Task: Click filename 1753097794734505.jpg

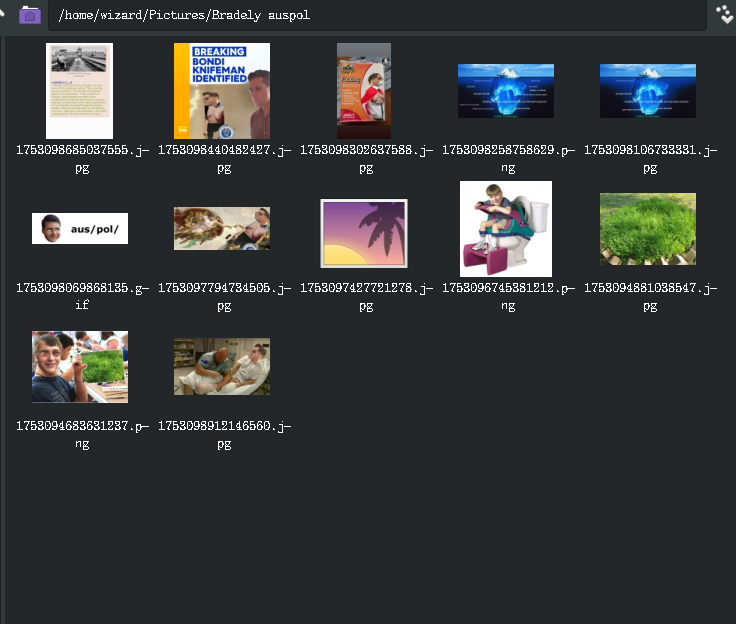Action: pyautogui.click(x=224, y=296)
